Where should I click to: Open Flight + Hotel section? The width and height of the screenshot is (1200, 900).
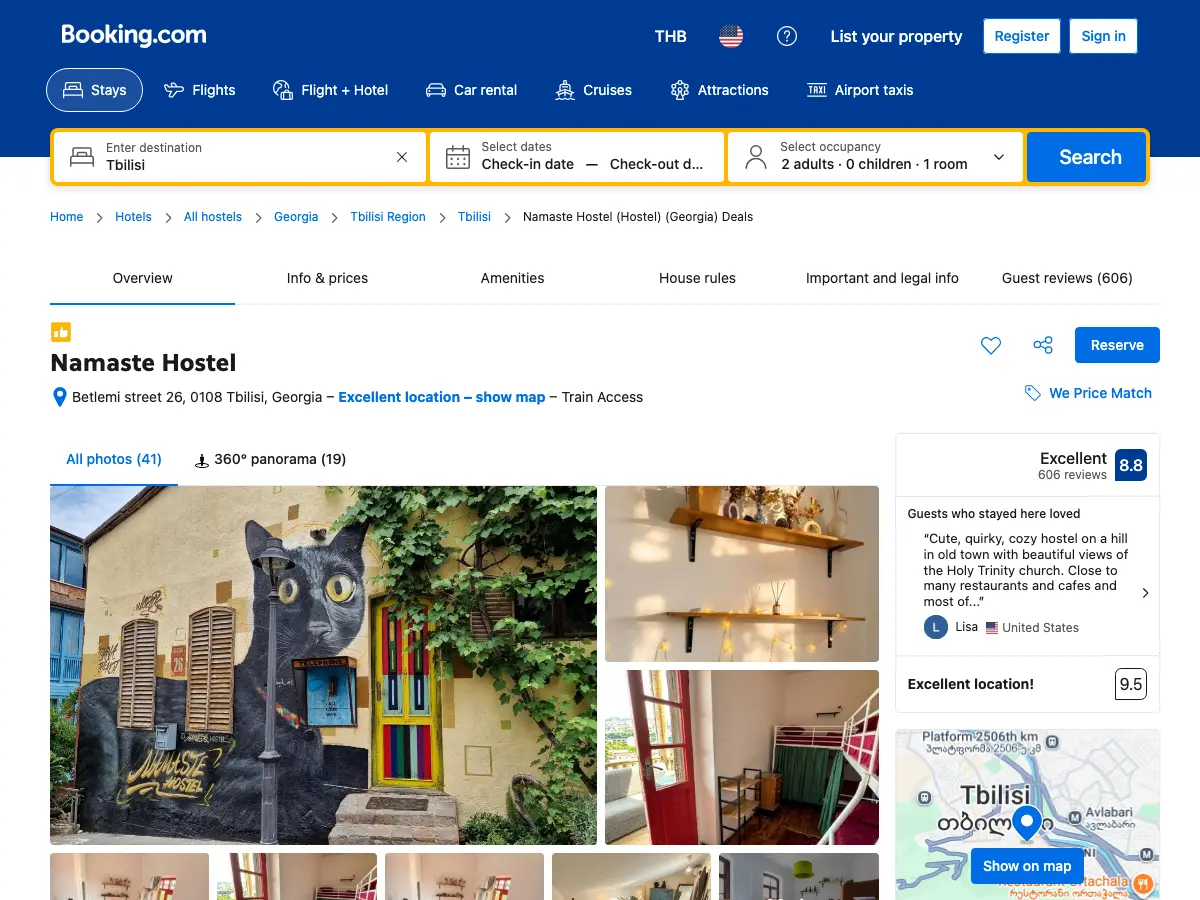coord(330,90)
